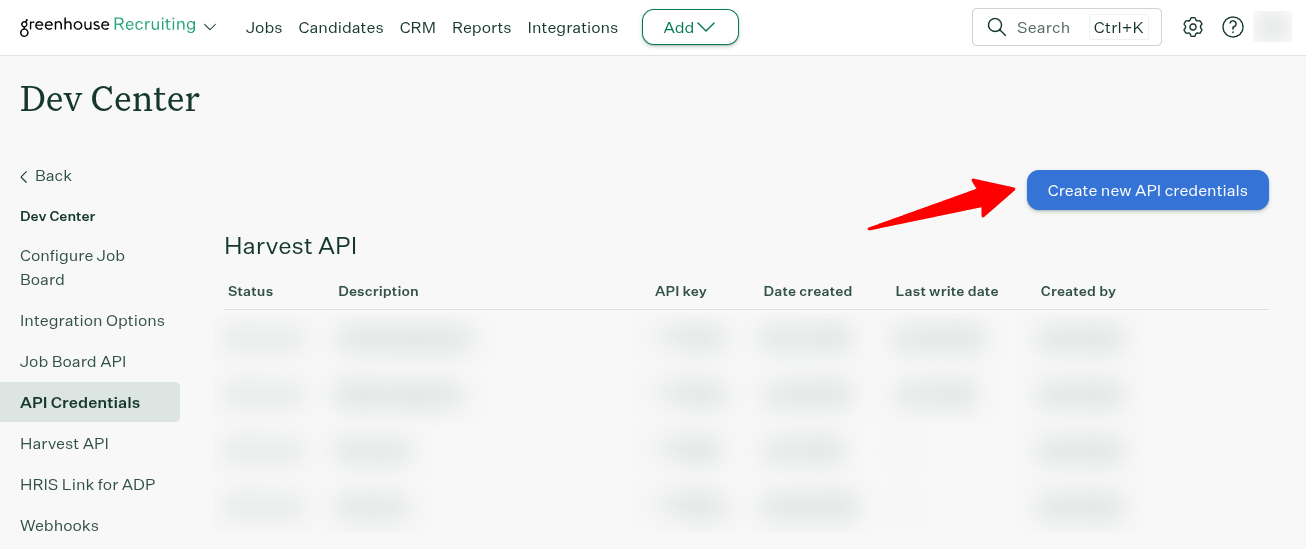Open Harvest API in sidebar
Viewport: 1306px width, 549px height.
pyautogui.click(x=64, y=444)
